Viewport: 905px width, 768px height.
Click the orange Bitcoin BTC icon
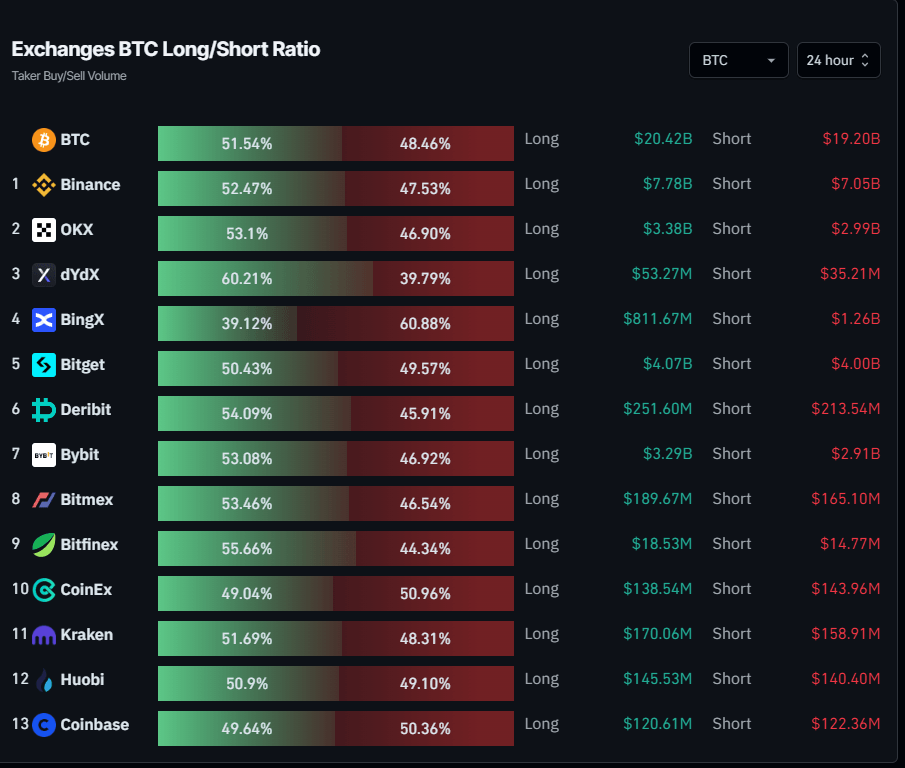[43, 140]
